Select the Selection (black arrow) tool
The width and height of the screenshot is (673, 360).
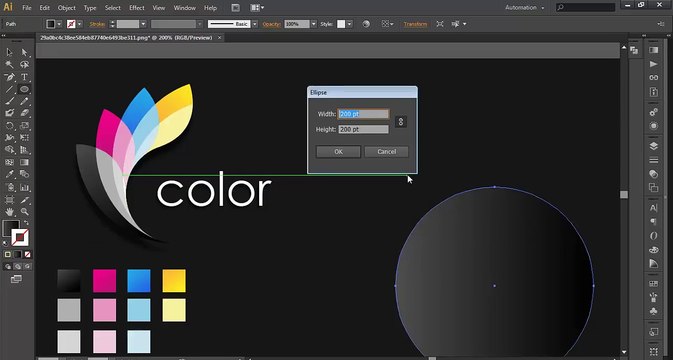9,52
